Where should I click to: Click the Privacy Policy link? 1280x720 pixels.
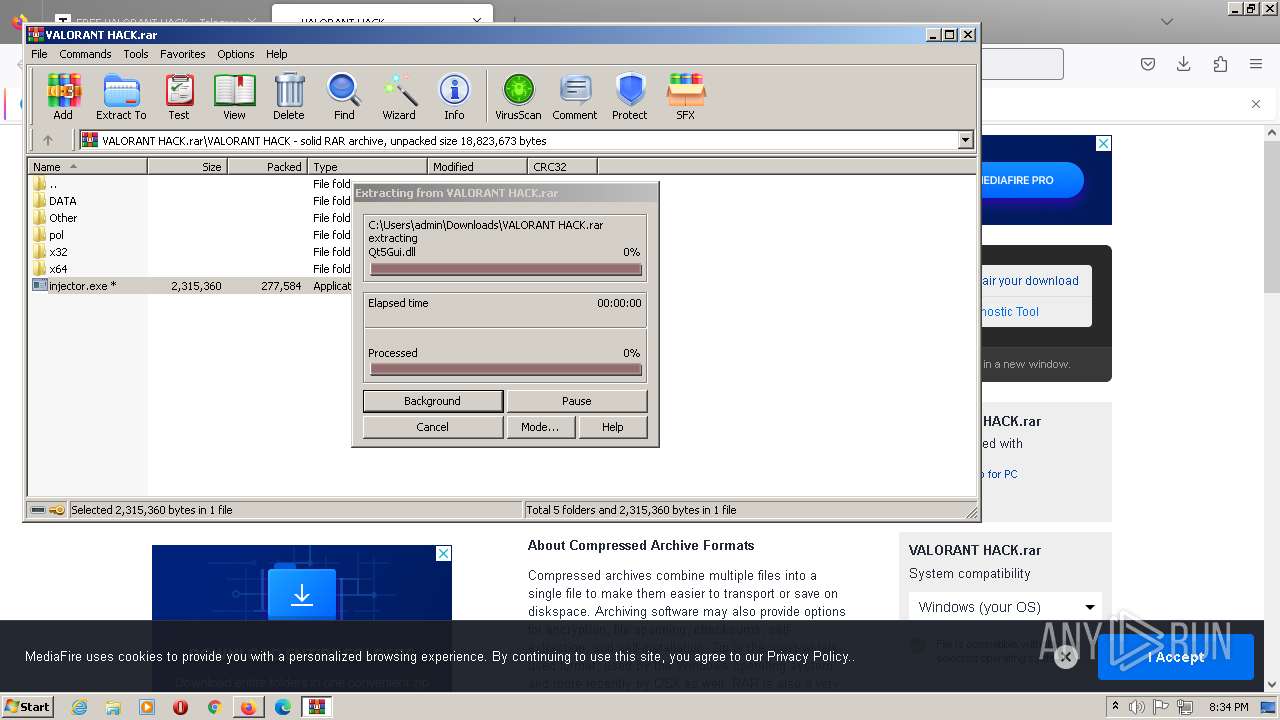tap(807, 657)
